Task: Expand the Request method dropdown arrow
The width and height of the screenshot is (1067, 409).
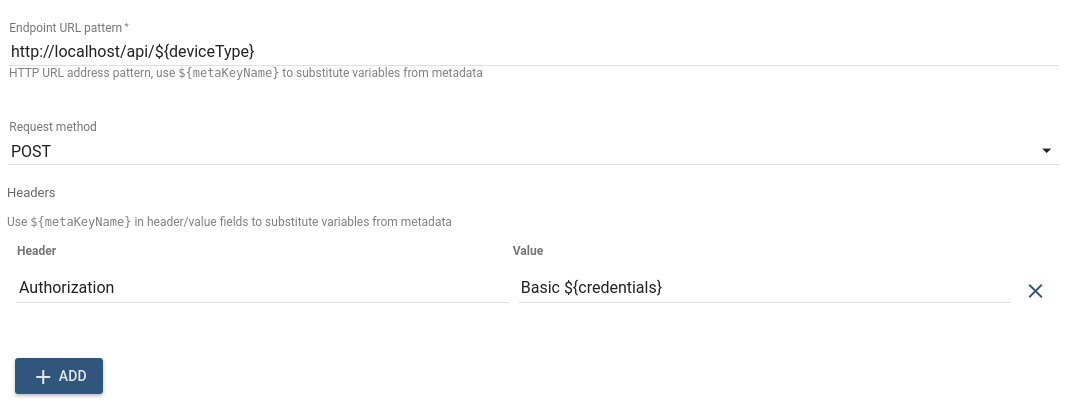Action: pos(1046,151)
